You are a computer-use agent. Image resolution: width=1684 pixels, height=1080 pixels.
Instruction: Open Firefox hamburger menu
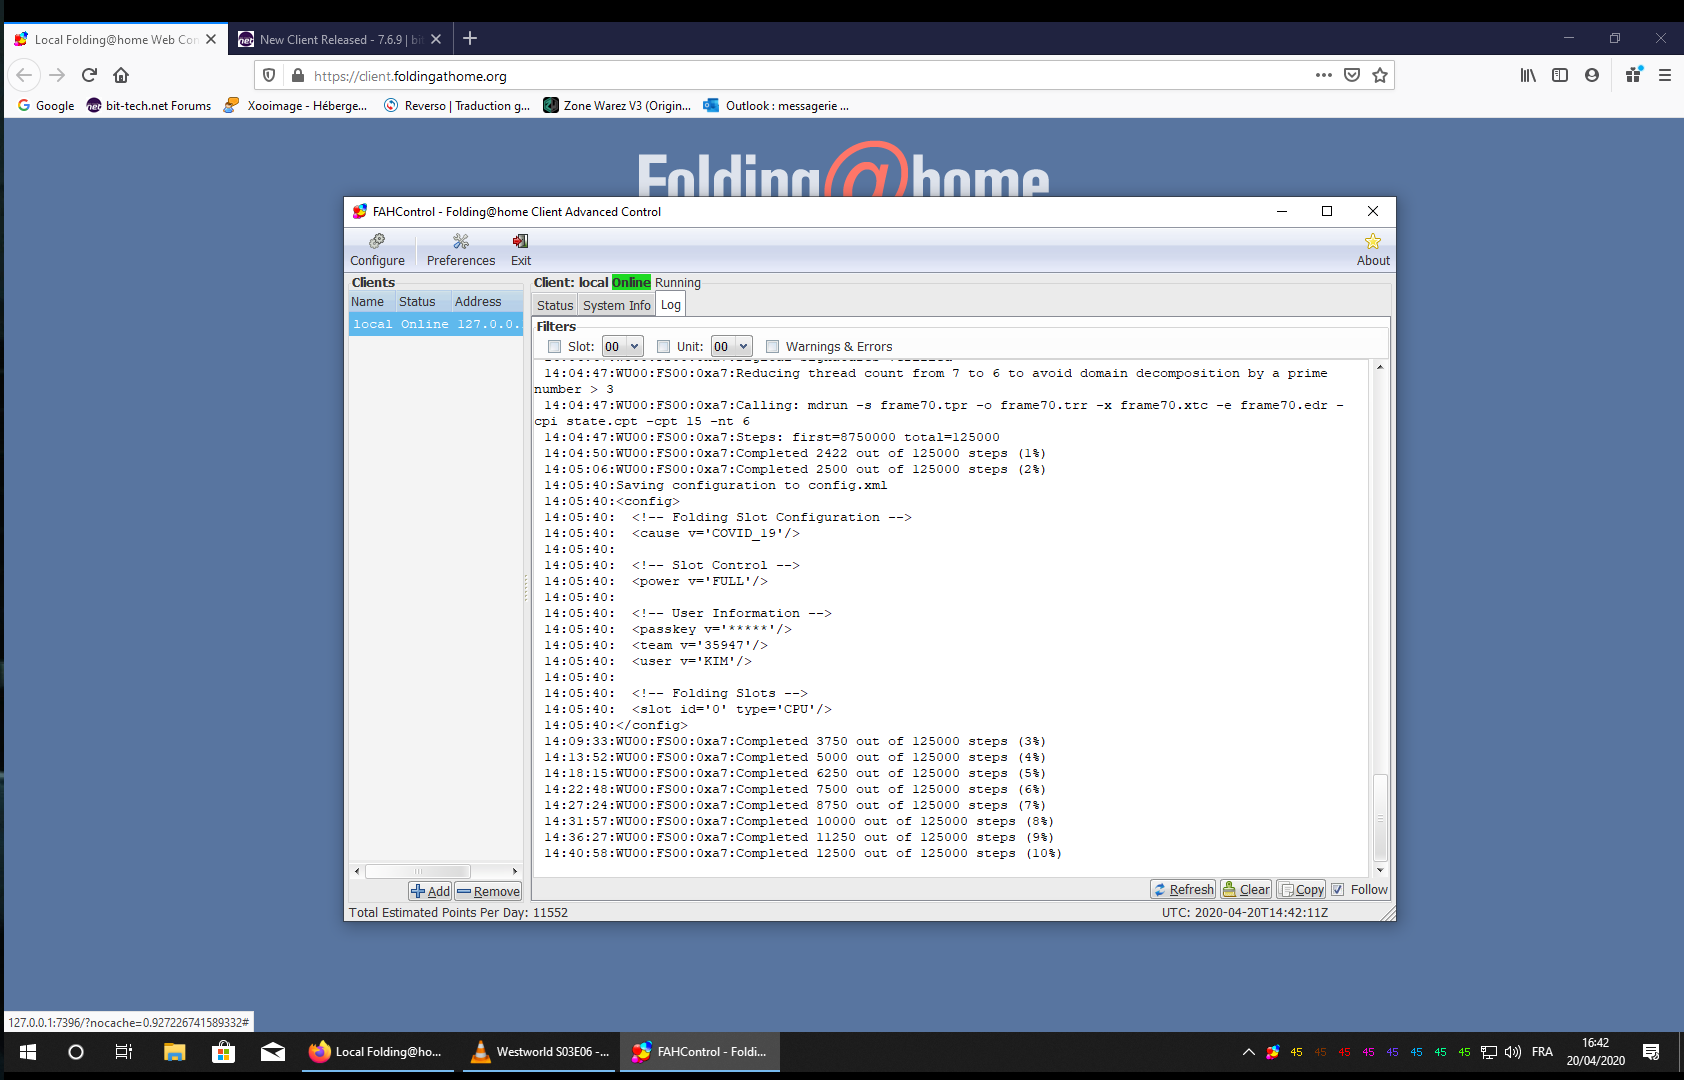pyautogui.click(x=1665, y=75)
